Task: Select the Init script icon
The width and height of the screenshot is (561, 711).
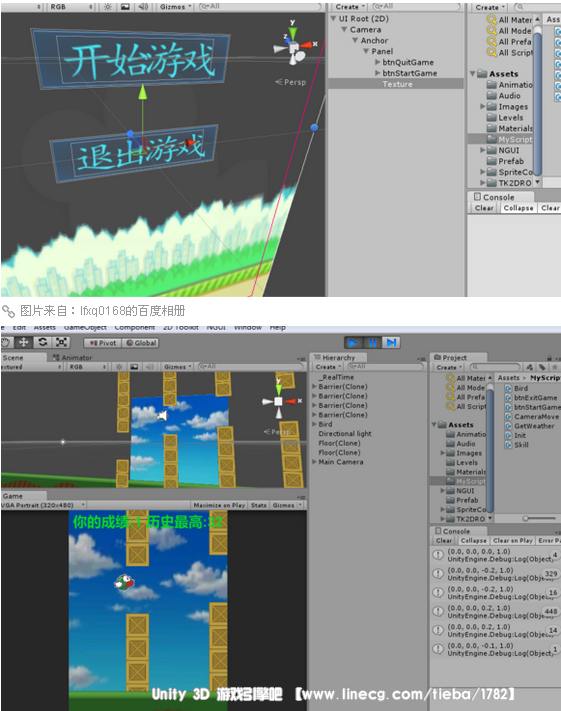Action: pos(508,435)
